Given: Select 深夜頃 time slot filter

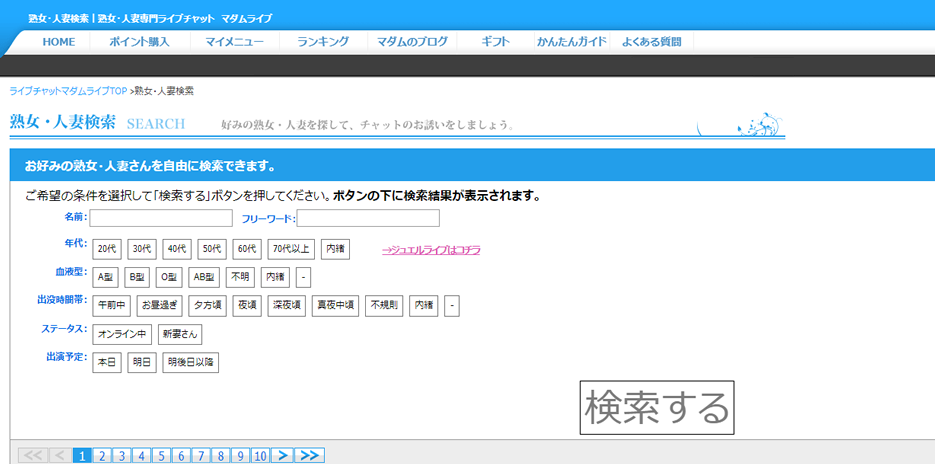Looking at the screenshot, I should tap(286, 305).
